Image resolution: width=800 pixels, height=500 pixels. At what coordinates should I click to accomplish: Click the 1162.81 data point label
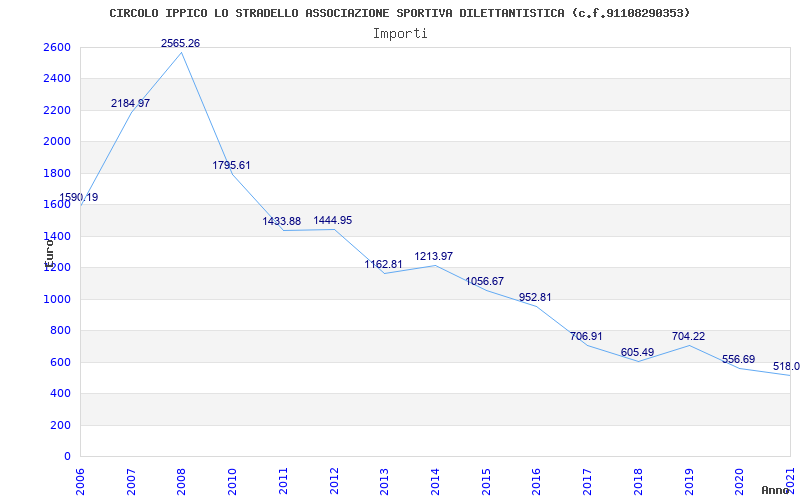(383, 264)
